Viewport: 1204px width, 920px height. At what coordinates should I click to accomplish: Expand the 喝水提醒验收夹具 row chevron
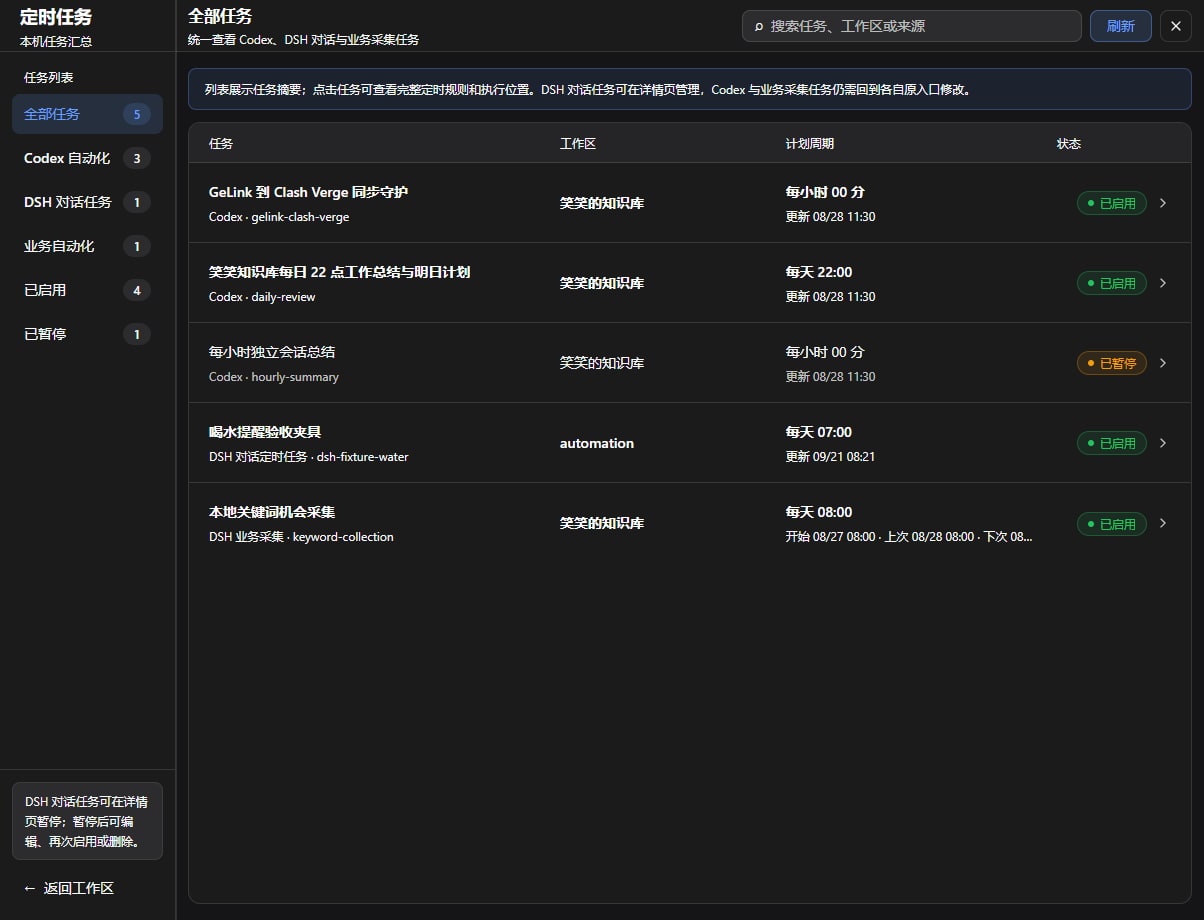[x=1162, y=443]
